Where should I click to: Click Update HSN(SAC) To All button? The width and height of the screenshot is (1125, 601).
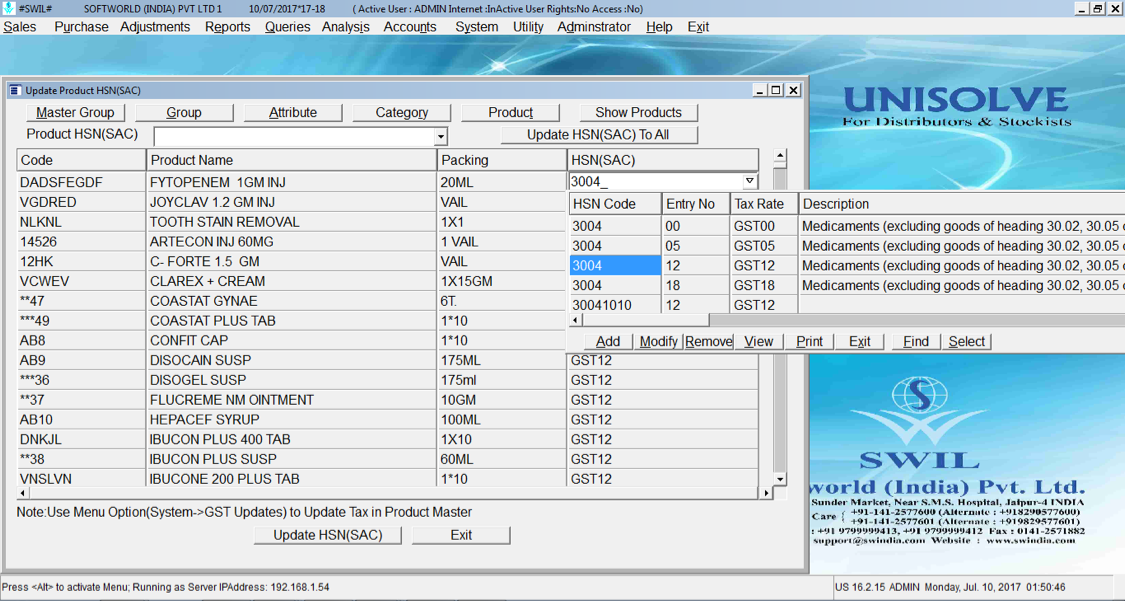pos(598,135)
